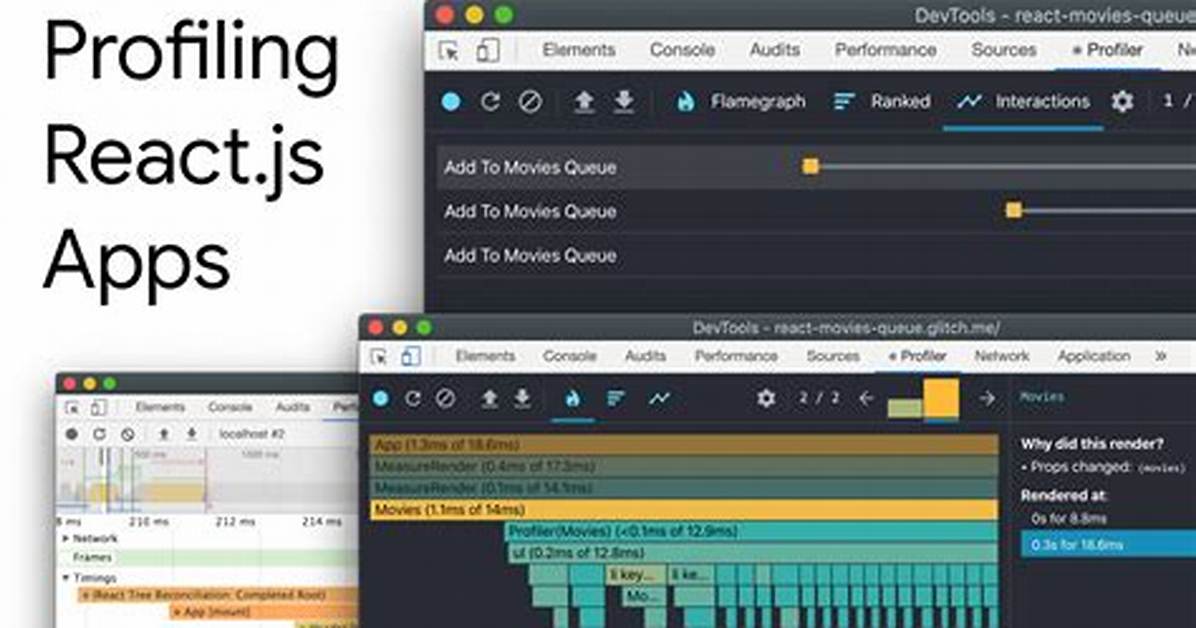
Task: Select second Add To Movies Queue interaction row
Action: click(816, 211)
